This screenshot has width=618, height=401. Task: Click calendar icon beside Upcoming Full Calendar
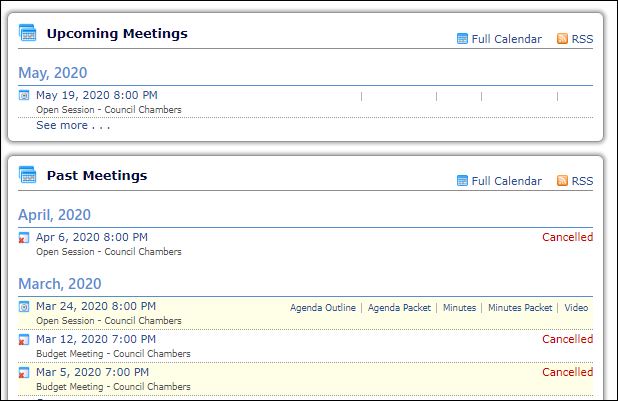[x=462, y=39]
